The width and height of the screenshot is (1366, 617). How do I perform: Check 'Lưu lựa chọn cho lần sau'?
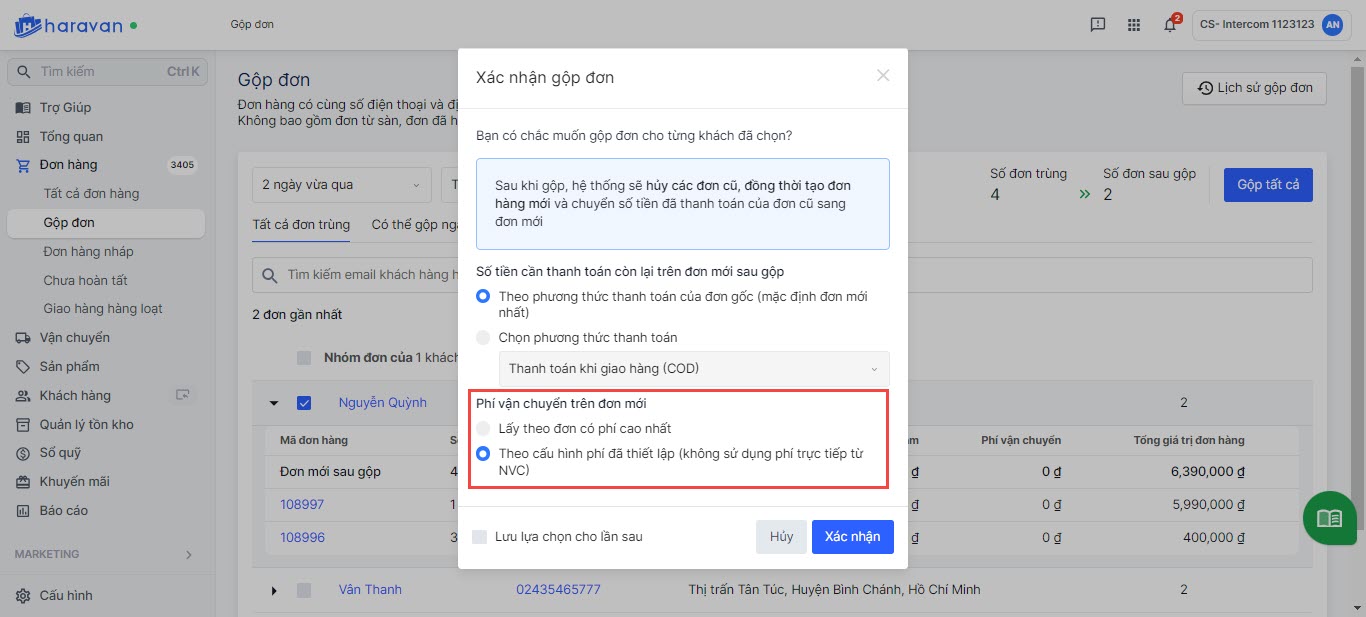click(480, 537)
